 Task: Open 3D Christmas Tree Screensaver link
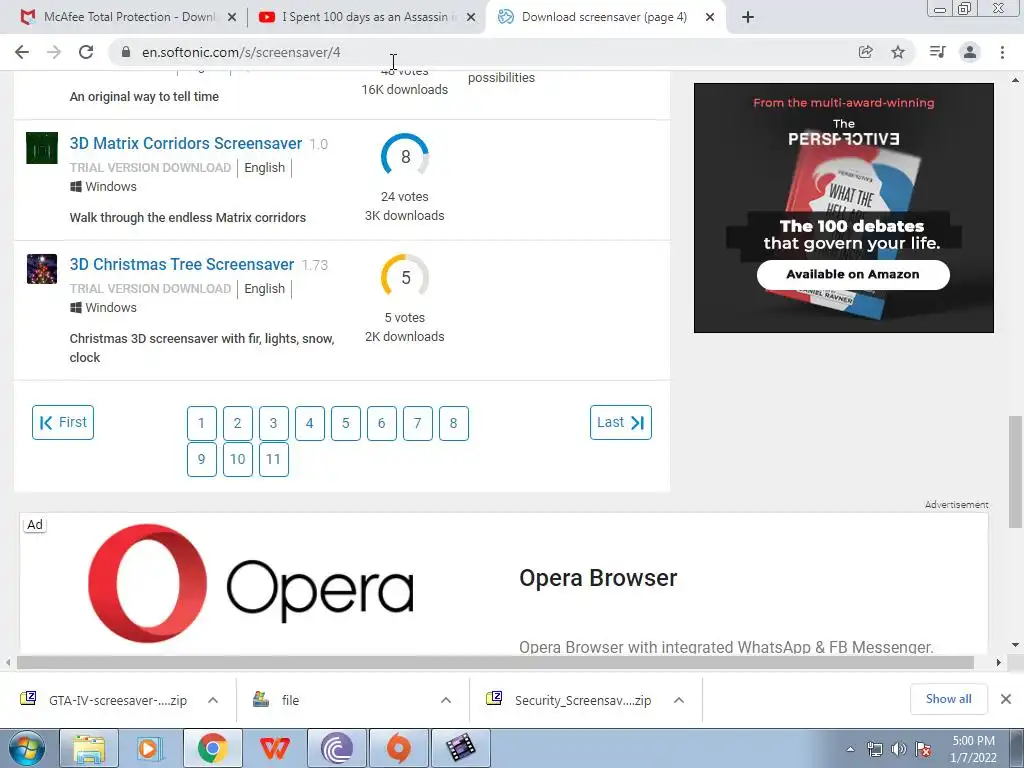tap(182, 264)
